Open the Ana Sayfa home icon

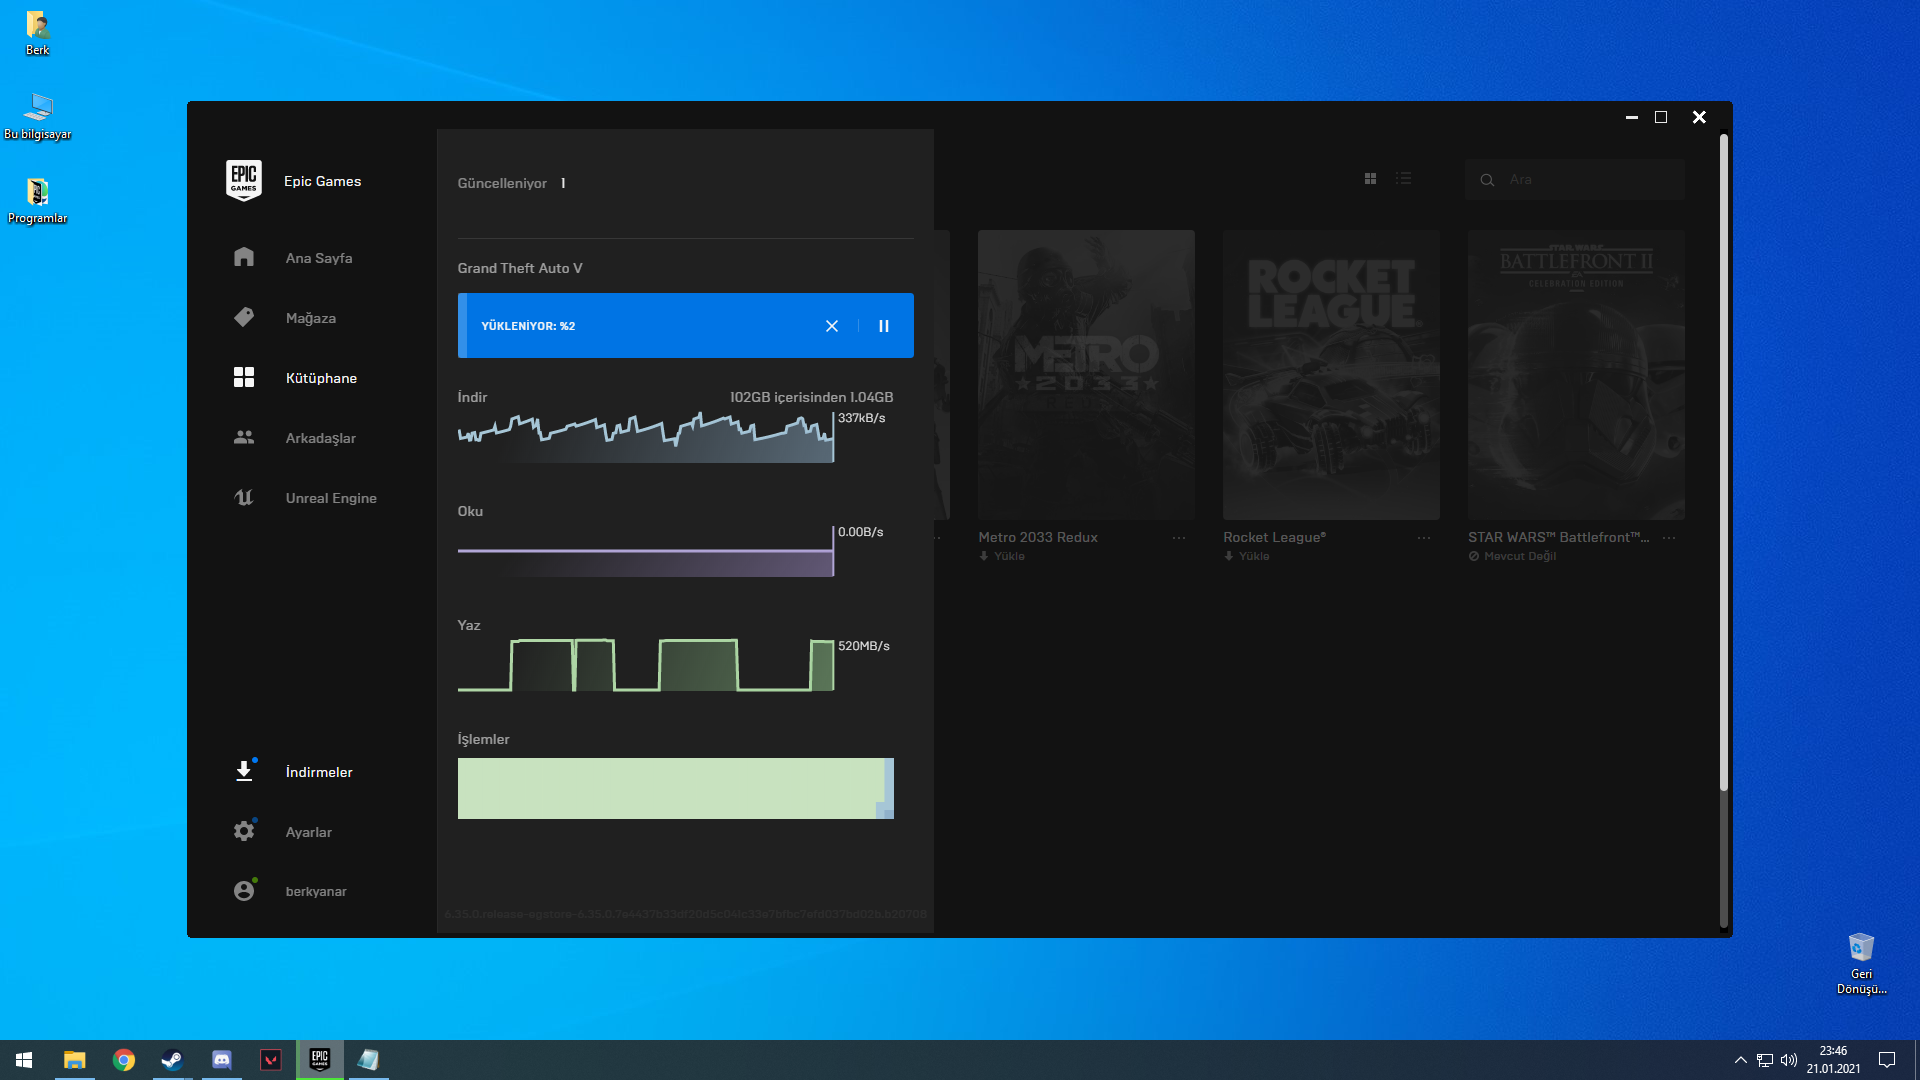(244, 257)
